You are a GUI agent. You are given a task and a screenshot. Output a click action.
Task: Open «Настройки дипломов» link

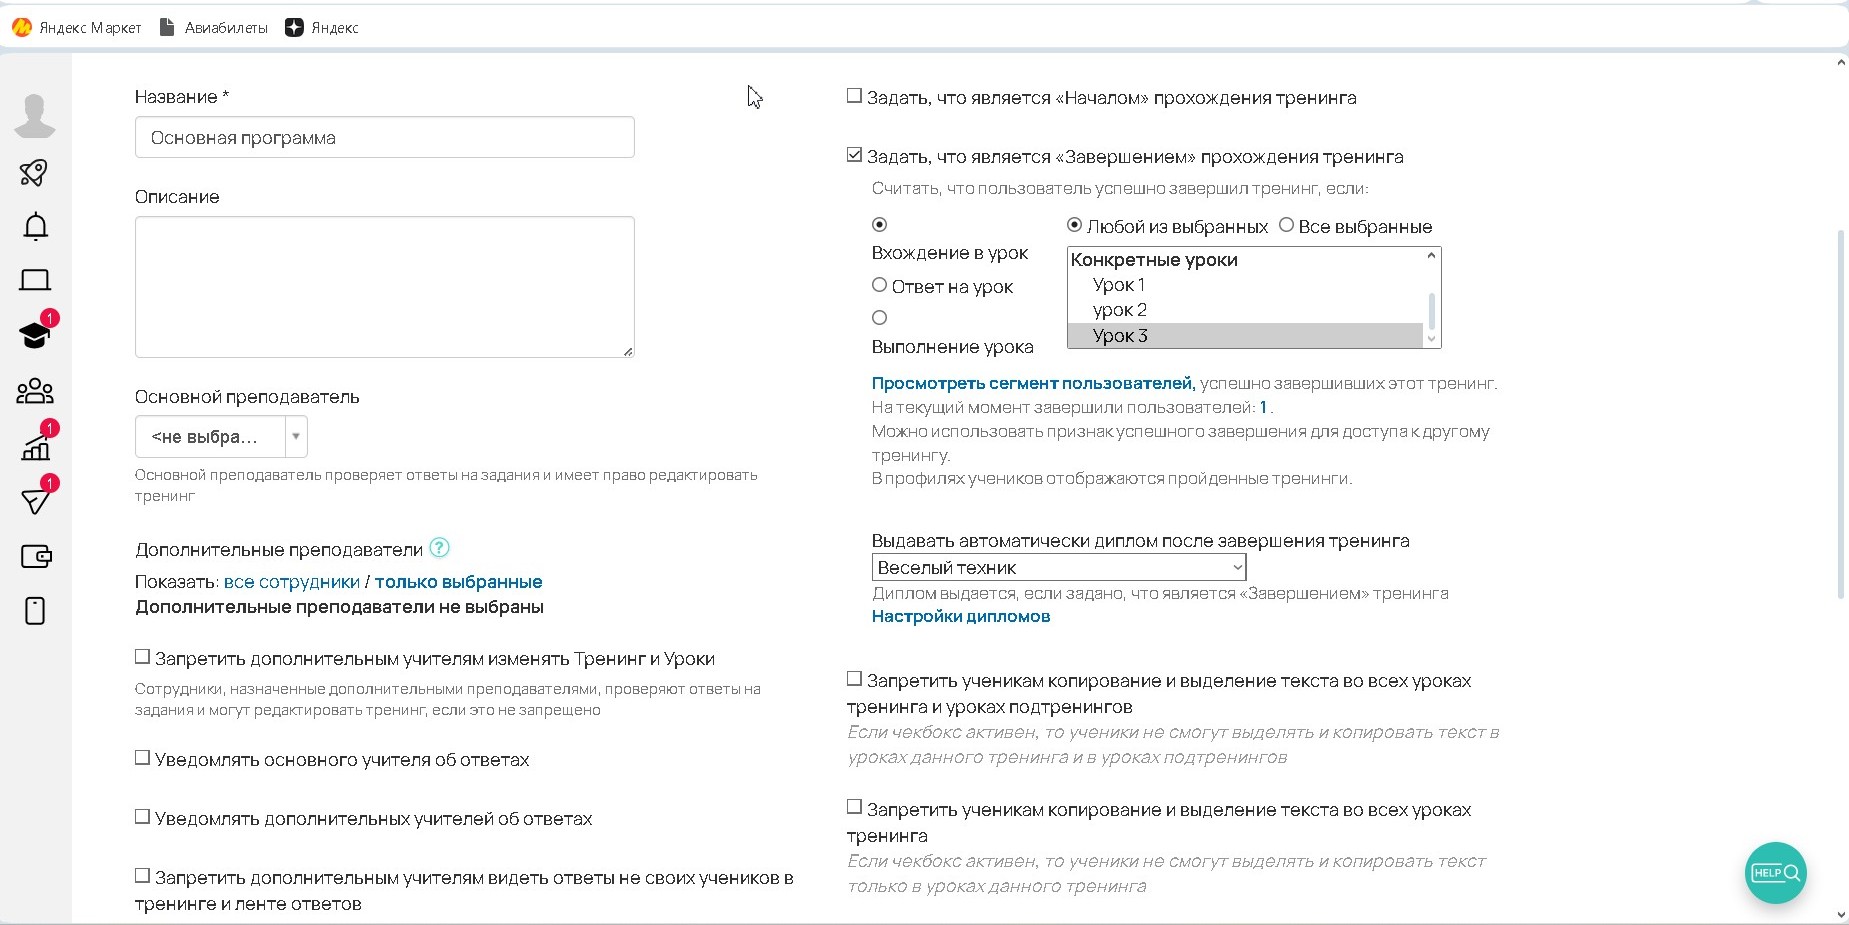point(960,616)
